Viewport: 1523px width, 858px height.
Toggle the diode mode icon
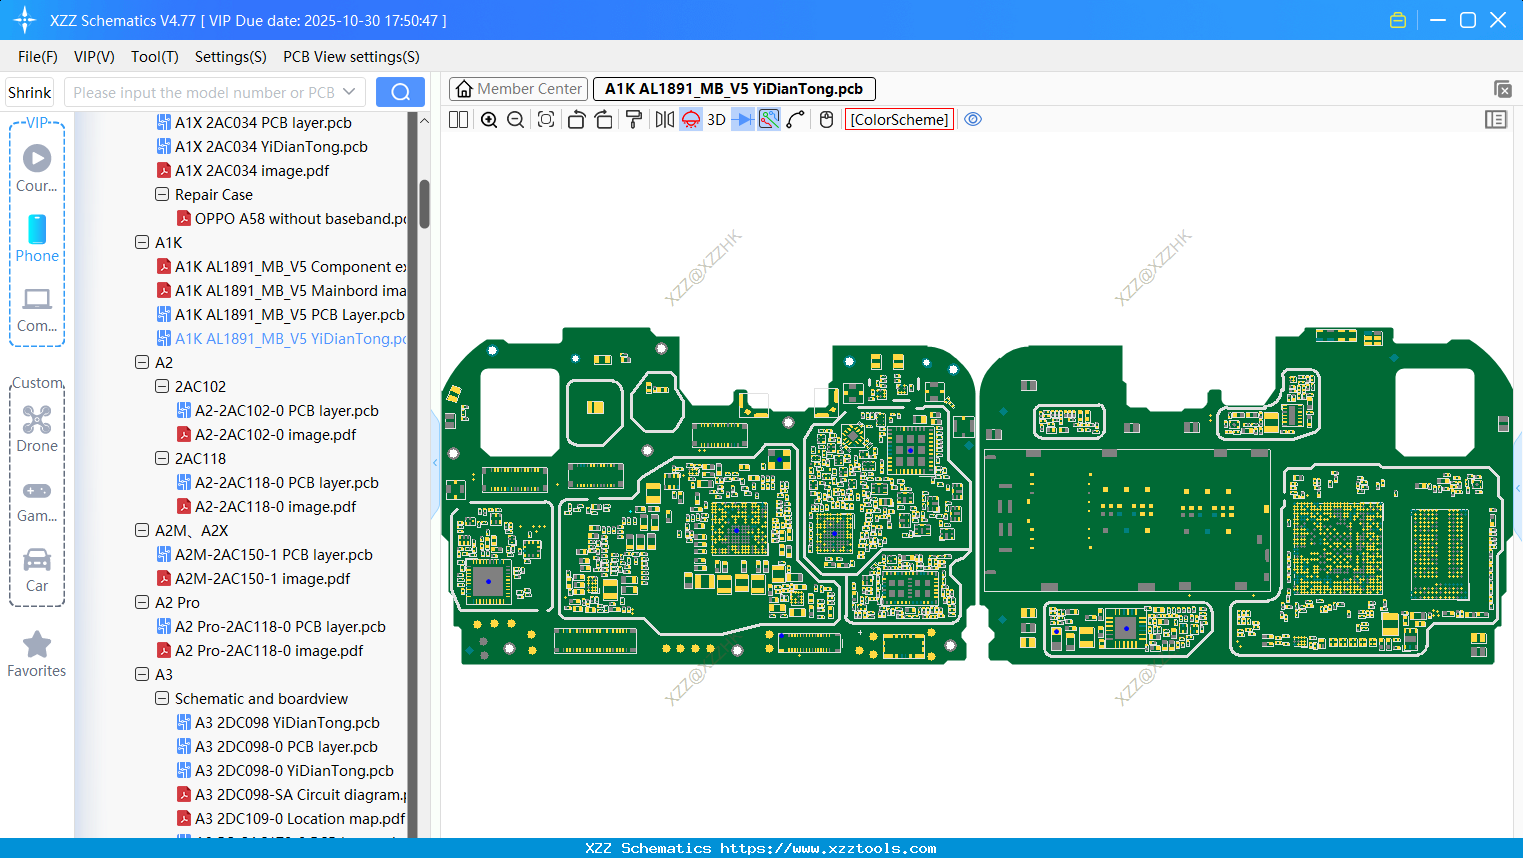(742, 120)
